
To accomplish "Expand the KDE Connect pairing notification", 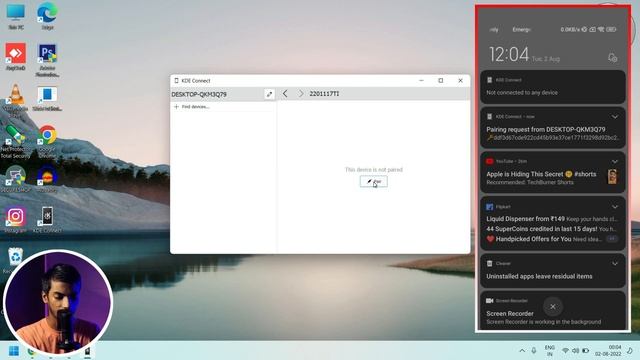I will pyautogui.click(x=614, y=117).
